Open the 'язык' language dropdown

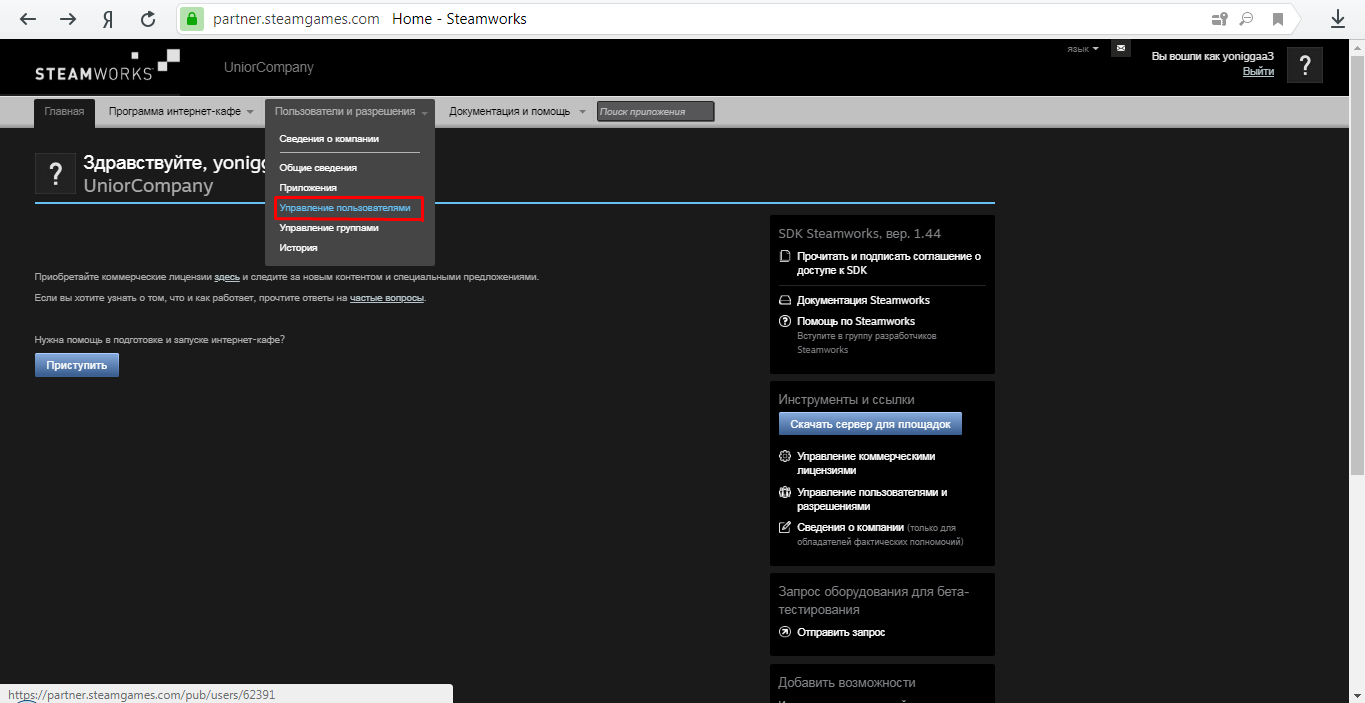point(1082,49)
